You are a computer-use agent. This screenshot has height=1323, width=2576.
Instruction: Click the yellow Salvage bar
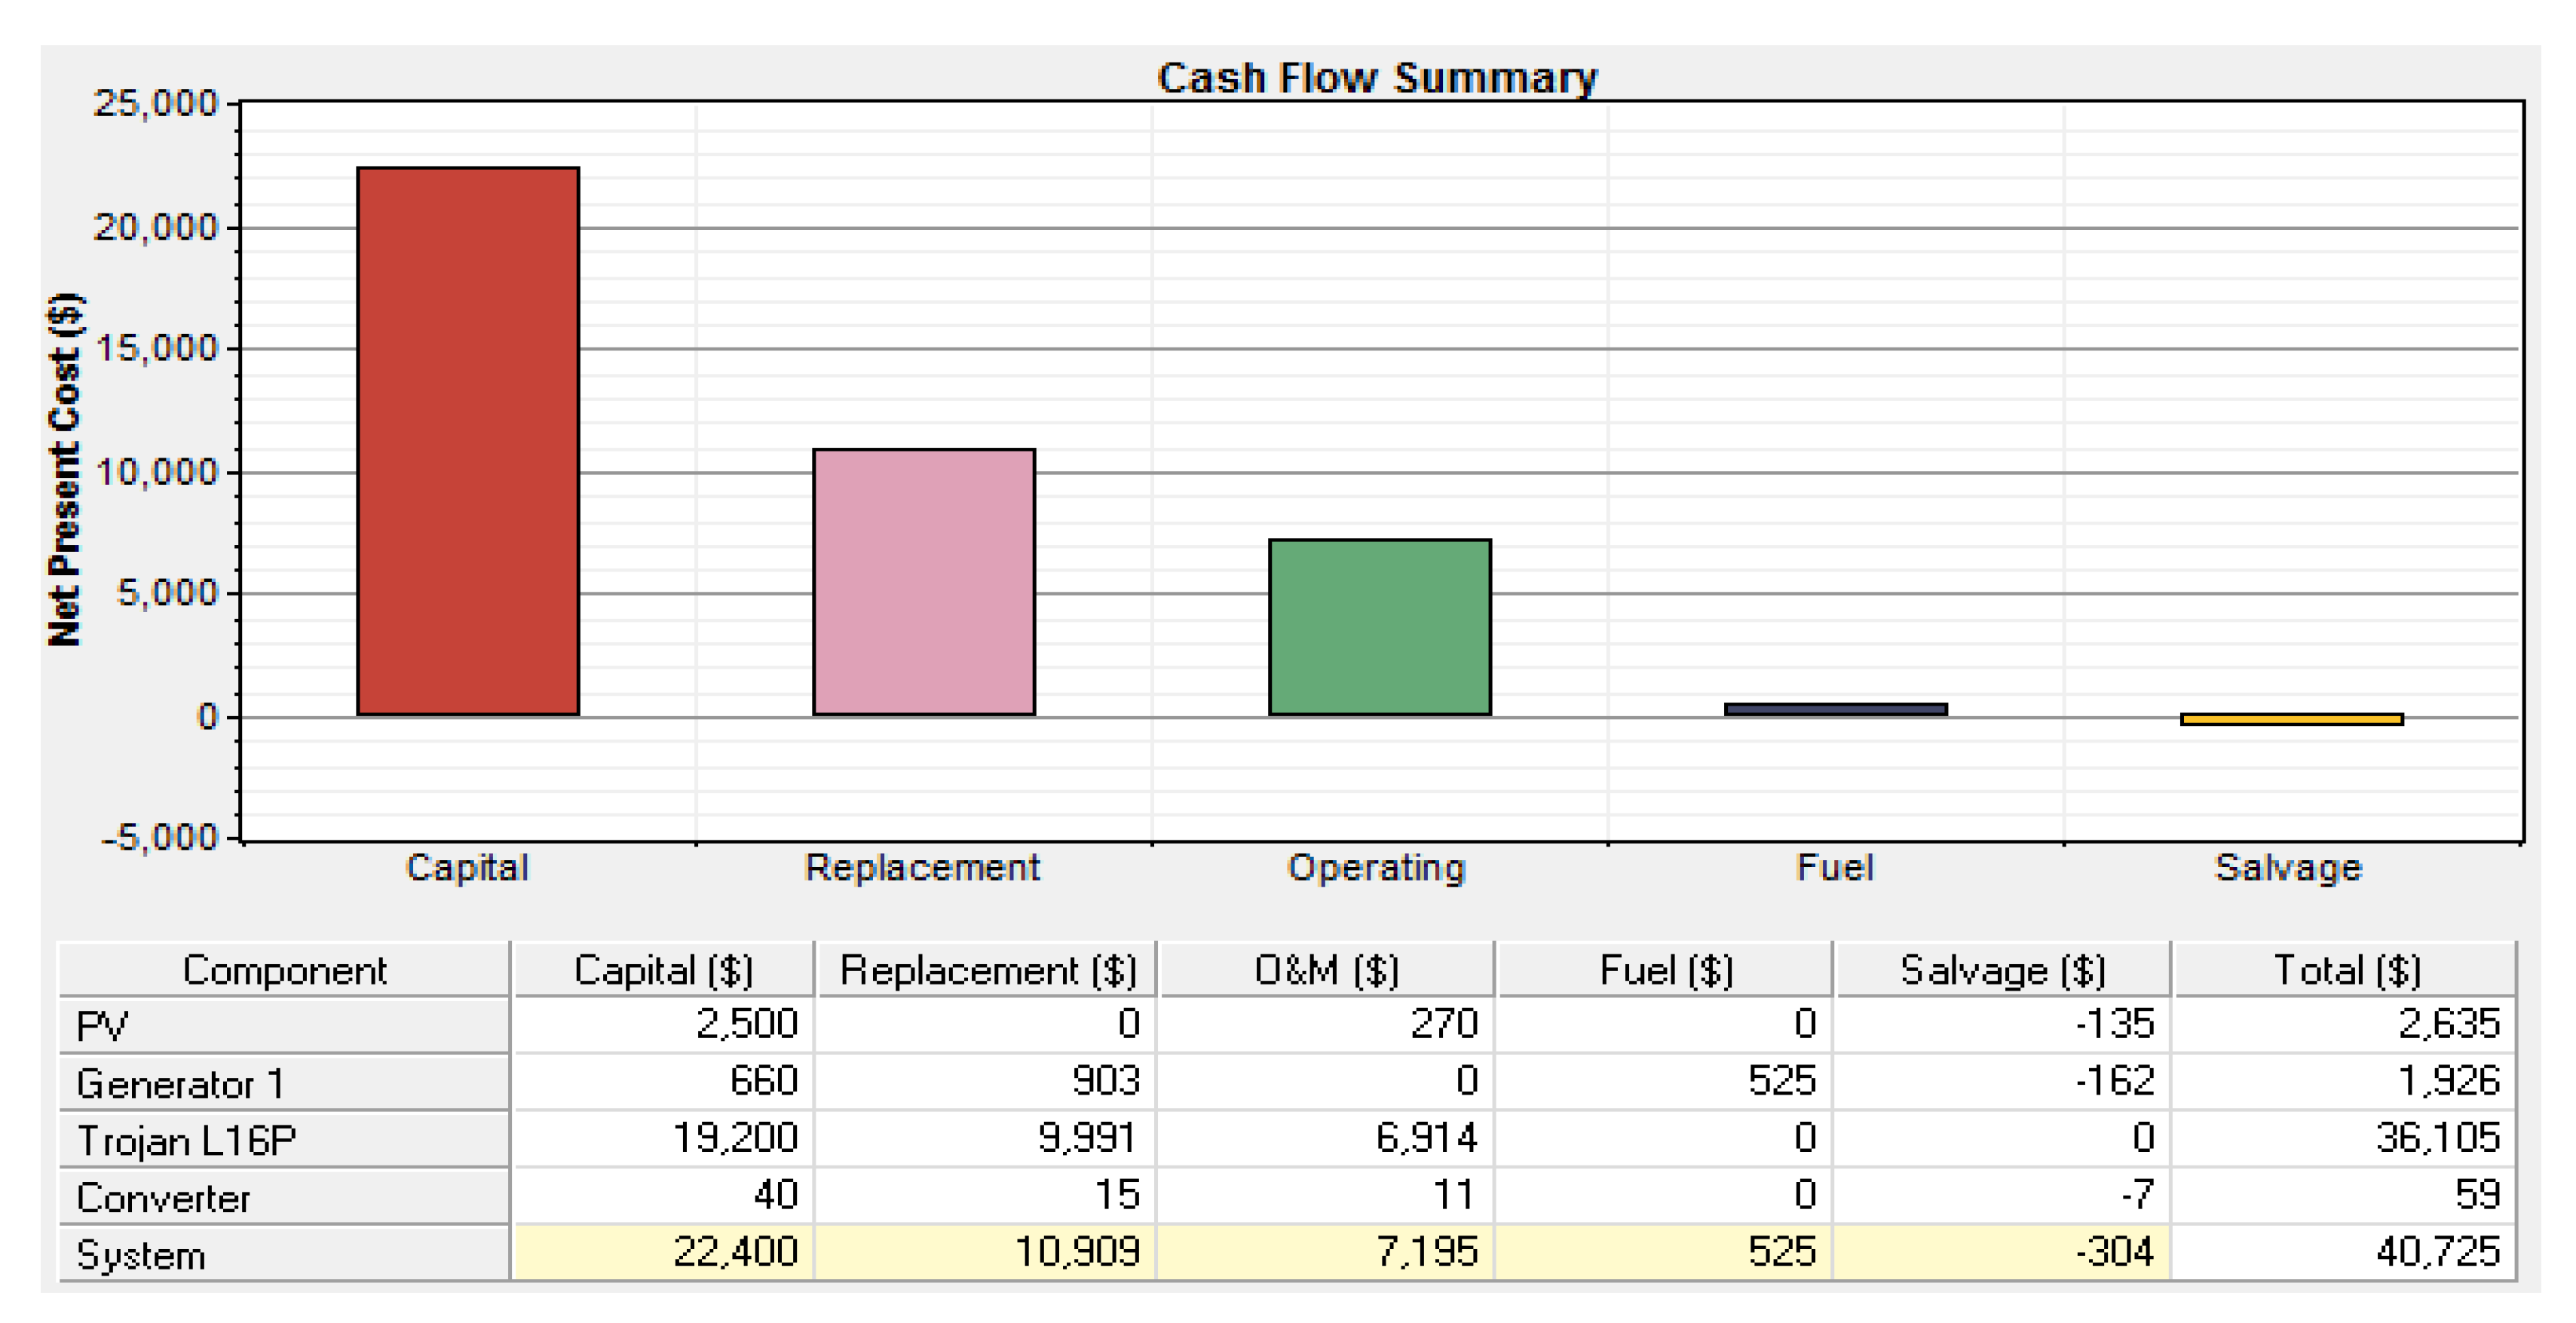(x=2291, y=719)
